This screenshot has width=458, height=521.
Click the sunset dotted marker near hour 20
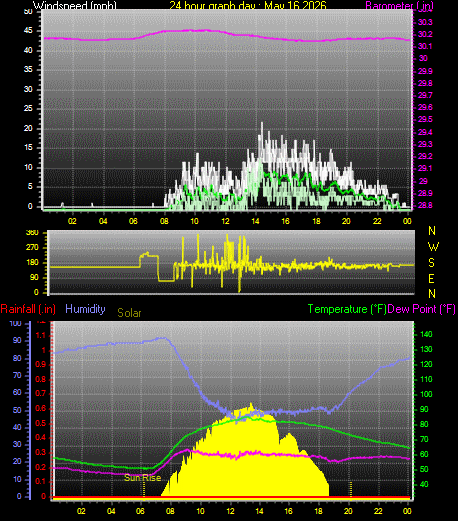(351, 489)
